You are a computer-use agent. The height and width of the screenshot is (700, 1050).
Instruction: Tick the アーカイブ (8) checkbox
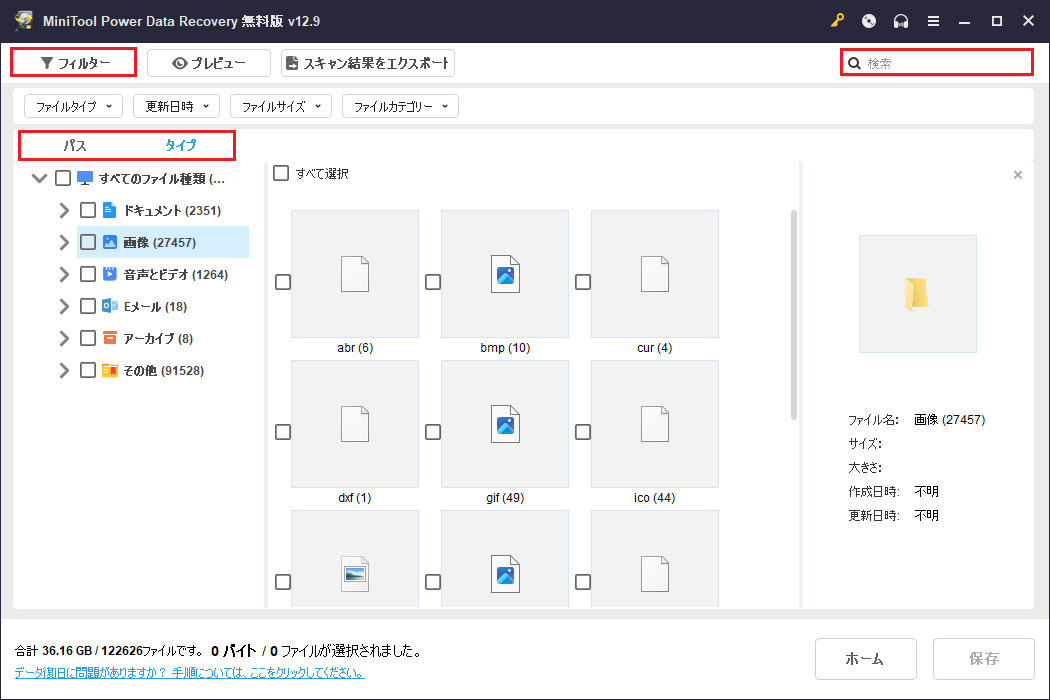pos(88,338)
